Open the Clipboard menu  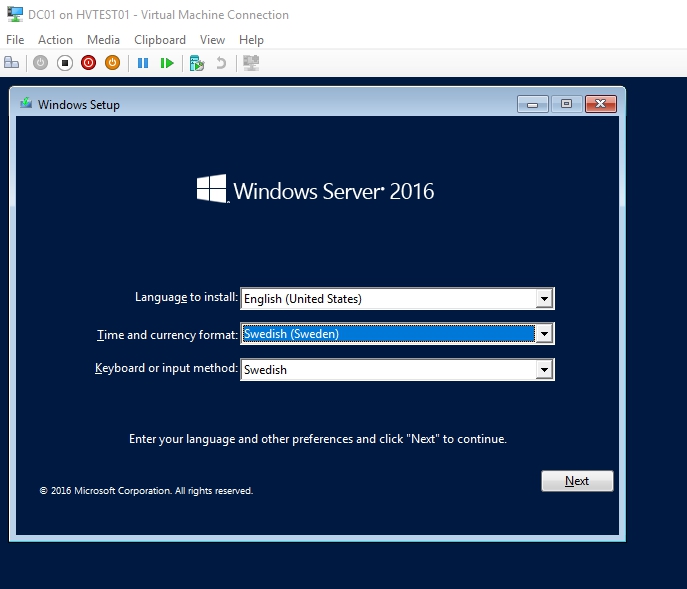point(160,40)
